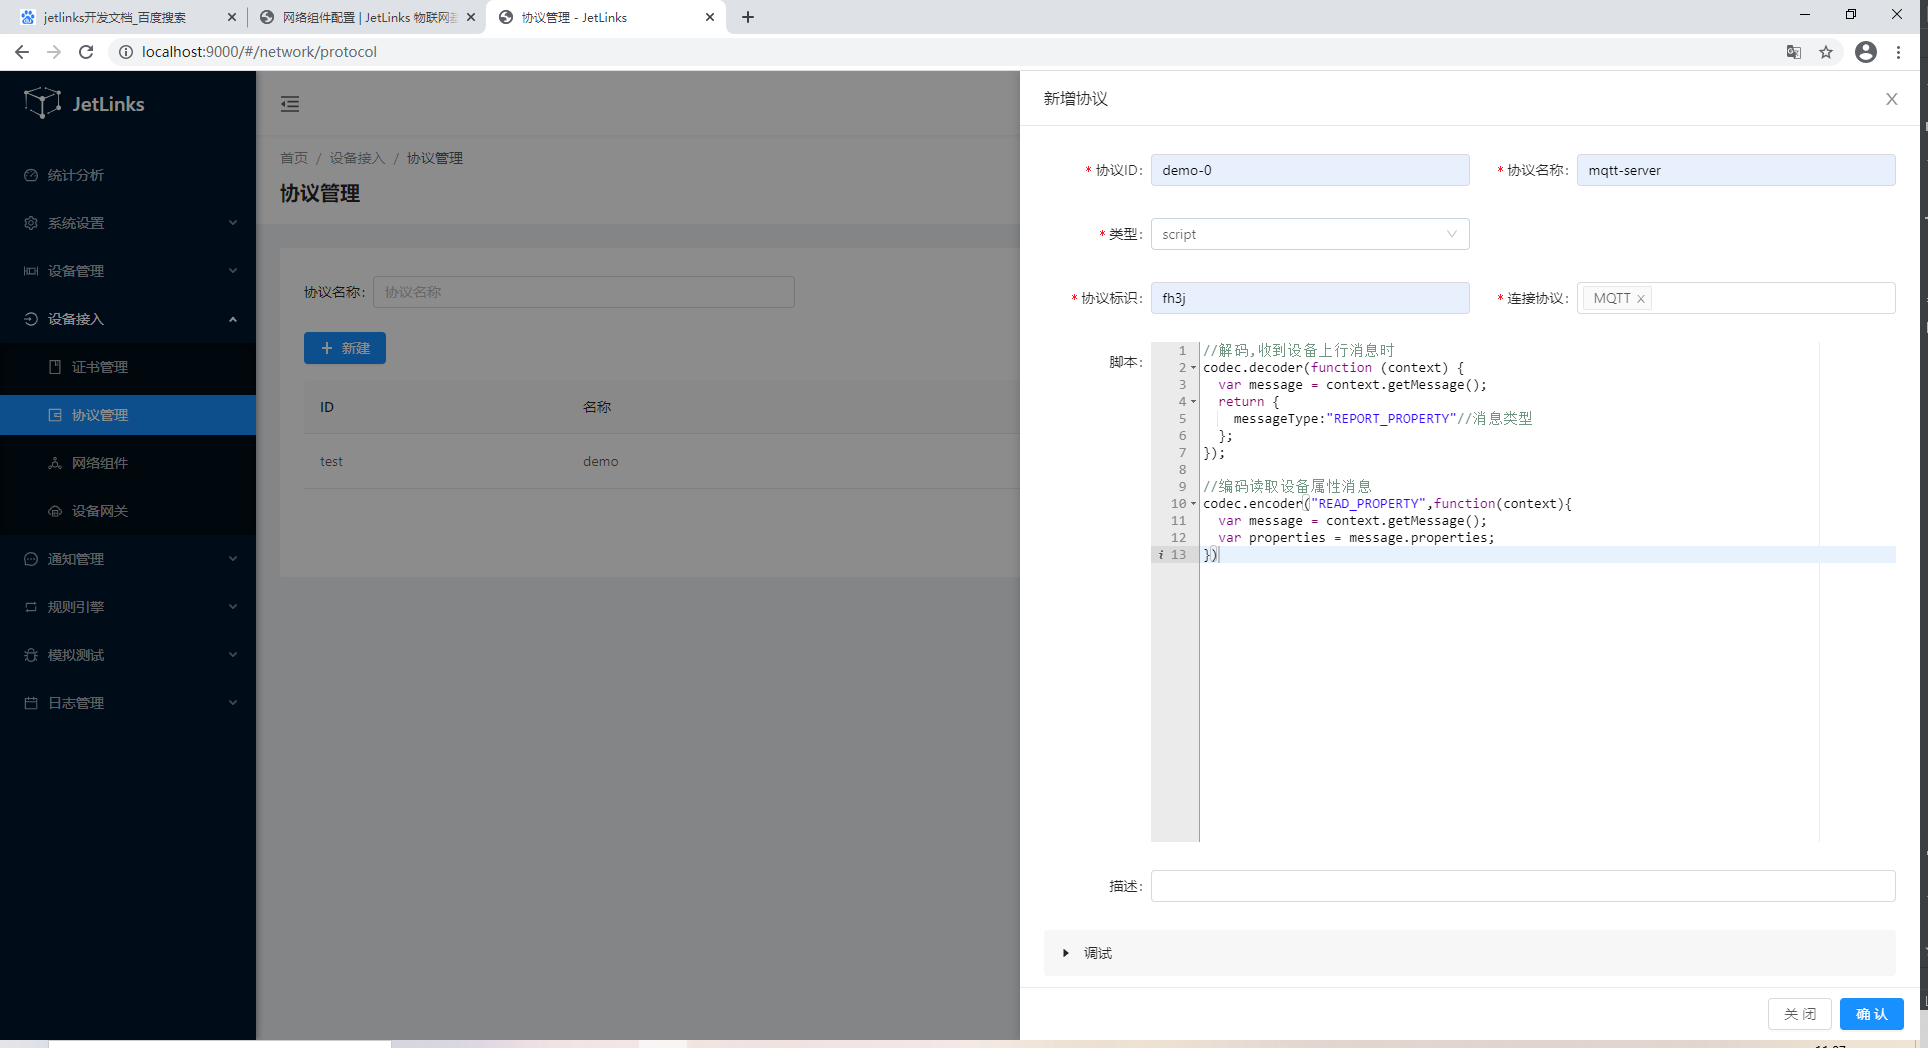Click the browser reload icon
This screenshot has height=1048, width=1928.
pyautogui.click(x=86, y=52)
